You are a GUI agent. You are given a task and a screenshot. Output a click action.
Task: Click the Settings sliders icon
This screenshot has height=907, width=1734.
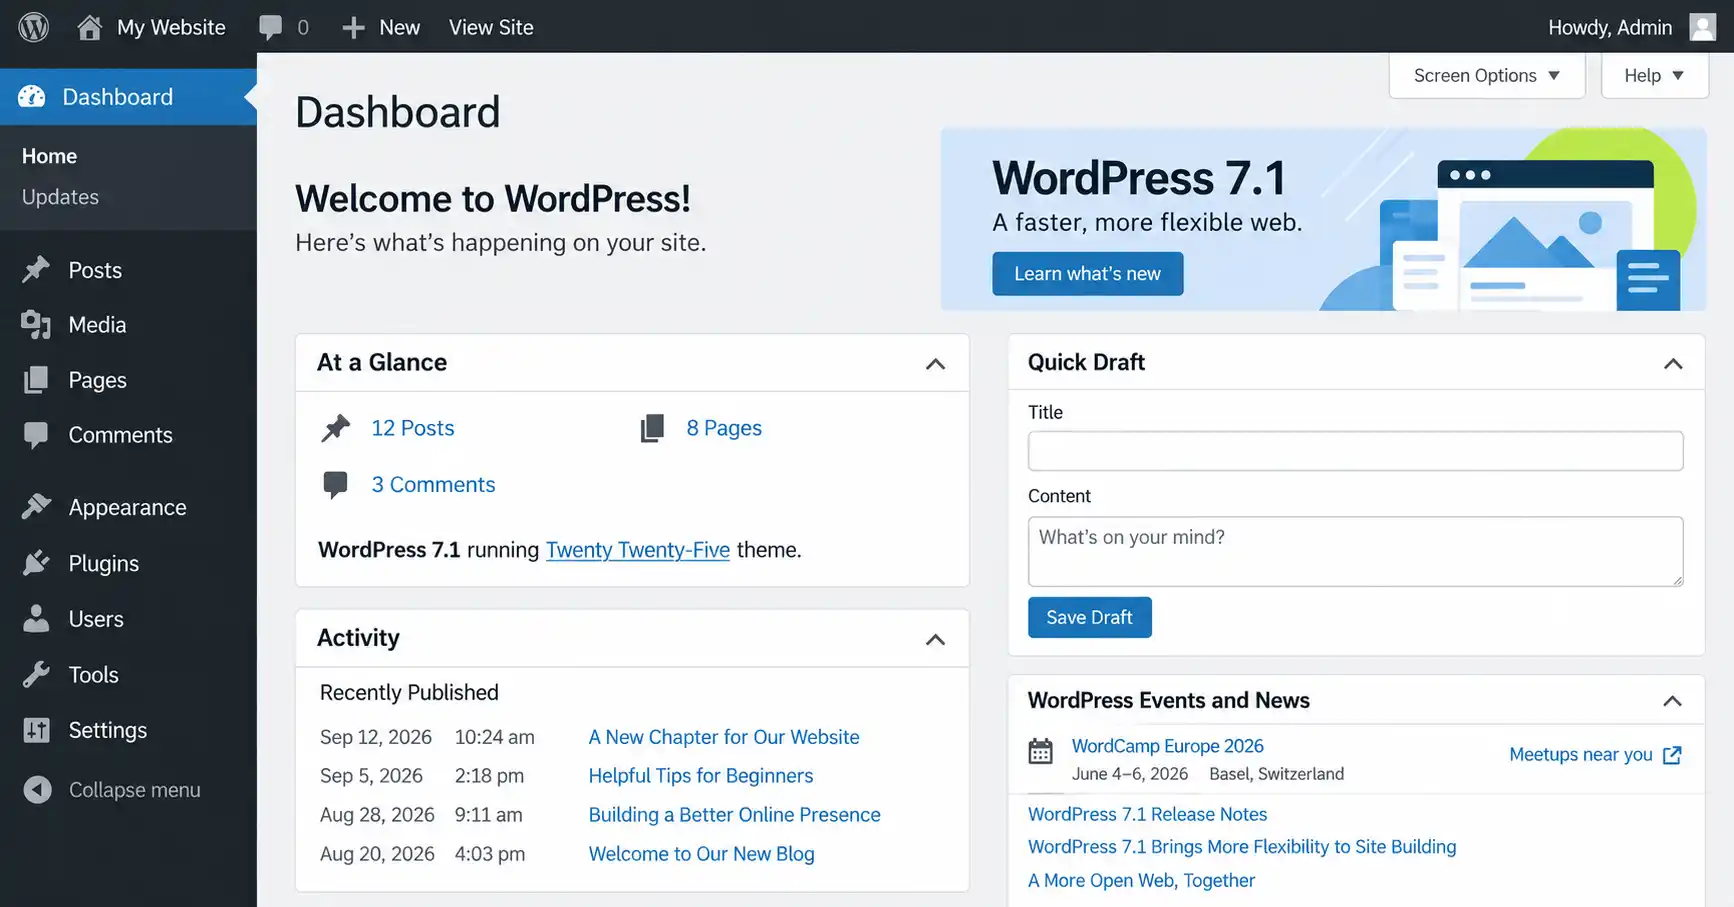click(x=36, y=730)
